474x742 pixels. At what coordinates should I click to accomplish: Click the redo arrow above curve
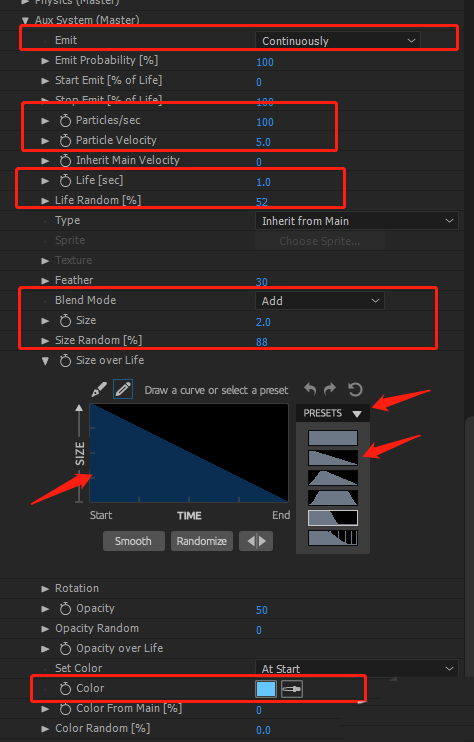(330, 389)
